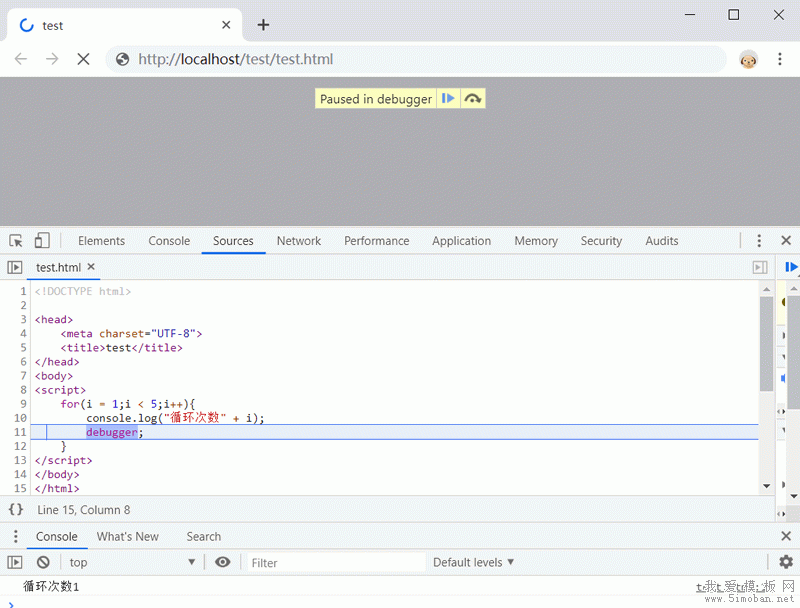Activate the inspect element picker

tap(16, 241)
